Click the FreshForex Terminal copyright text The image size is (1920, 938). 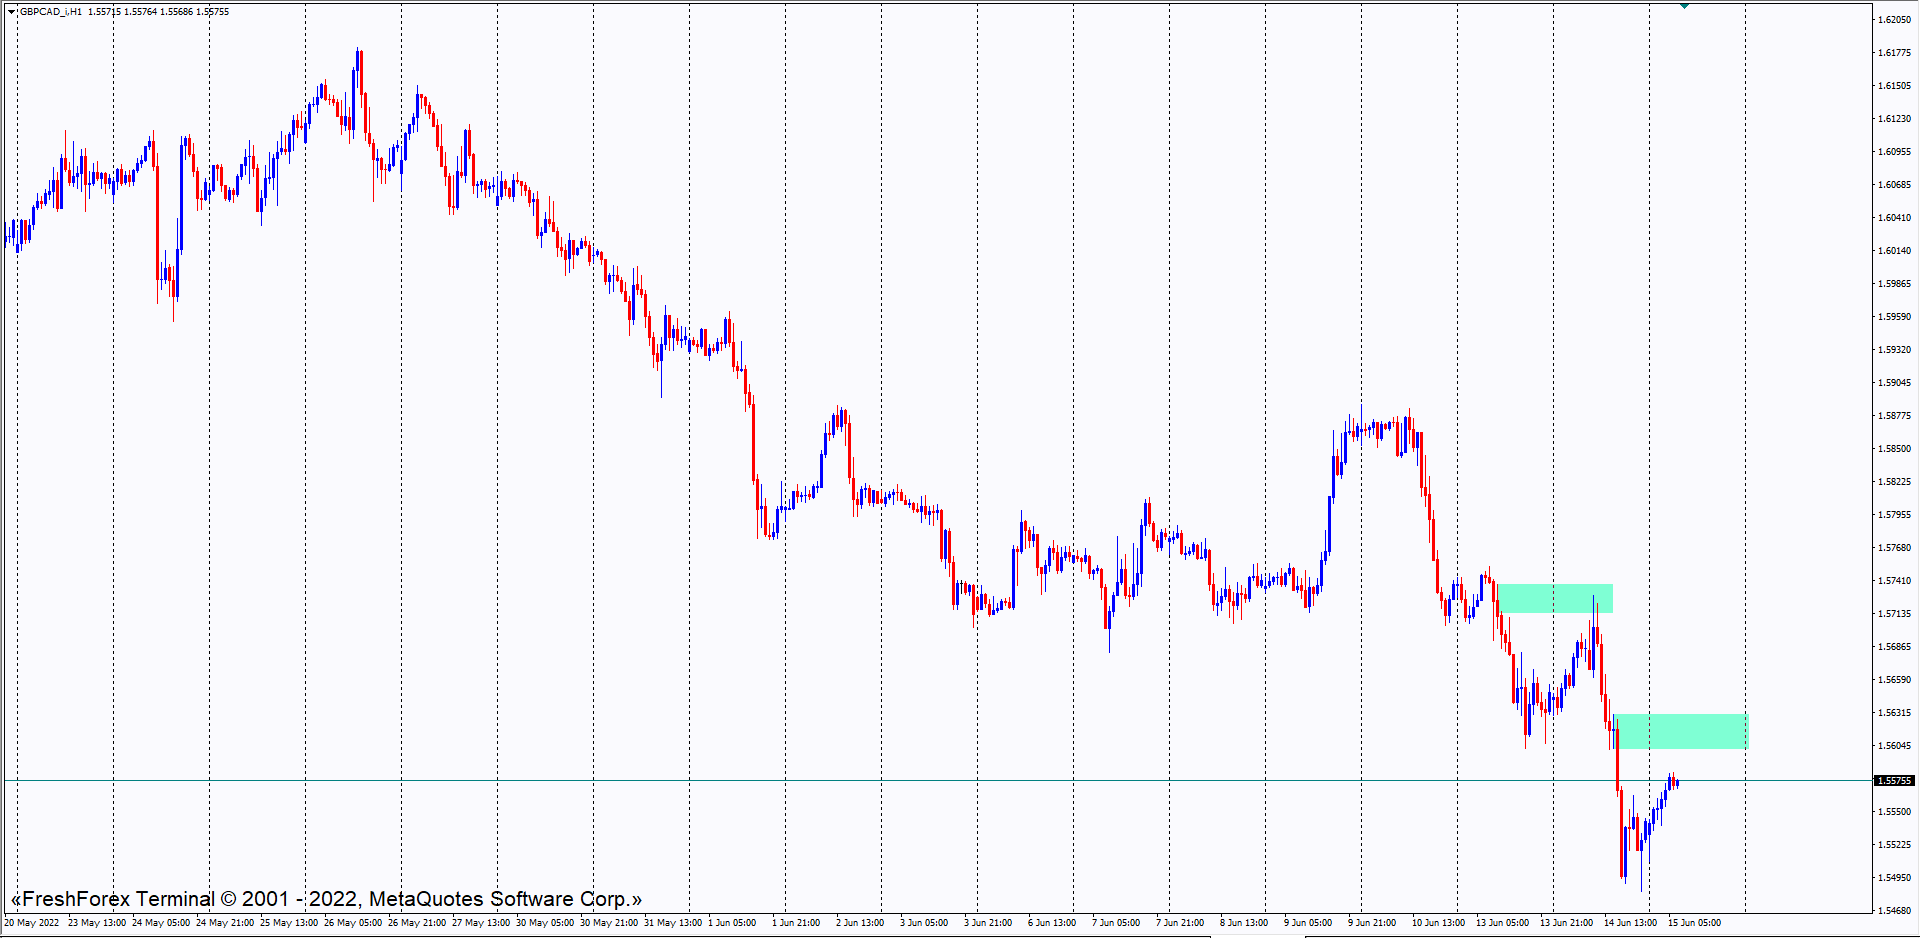click(326, 899)
